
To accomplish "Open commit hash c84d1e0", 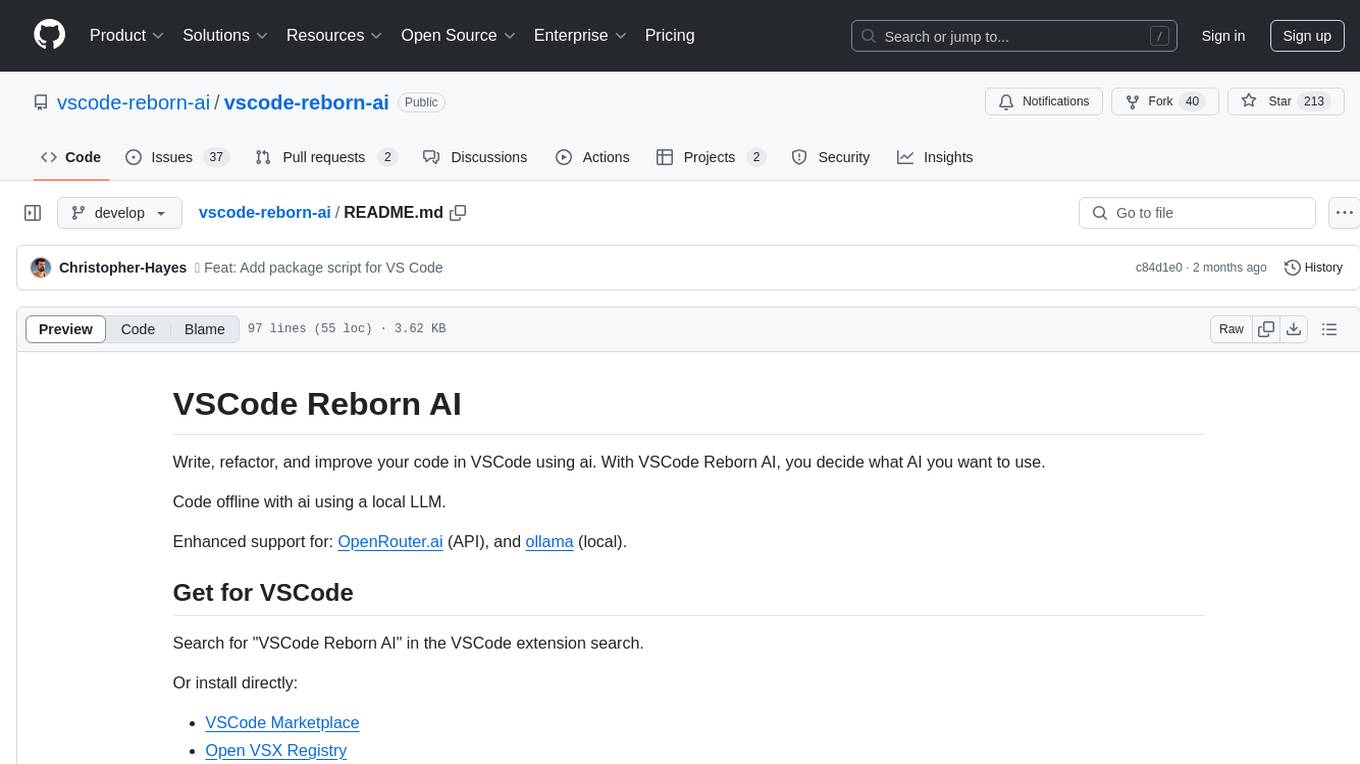I will tap(1159, 268).
